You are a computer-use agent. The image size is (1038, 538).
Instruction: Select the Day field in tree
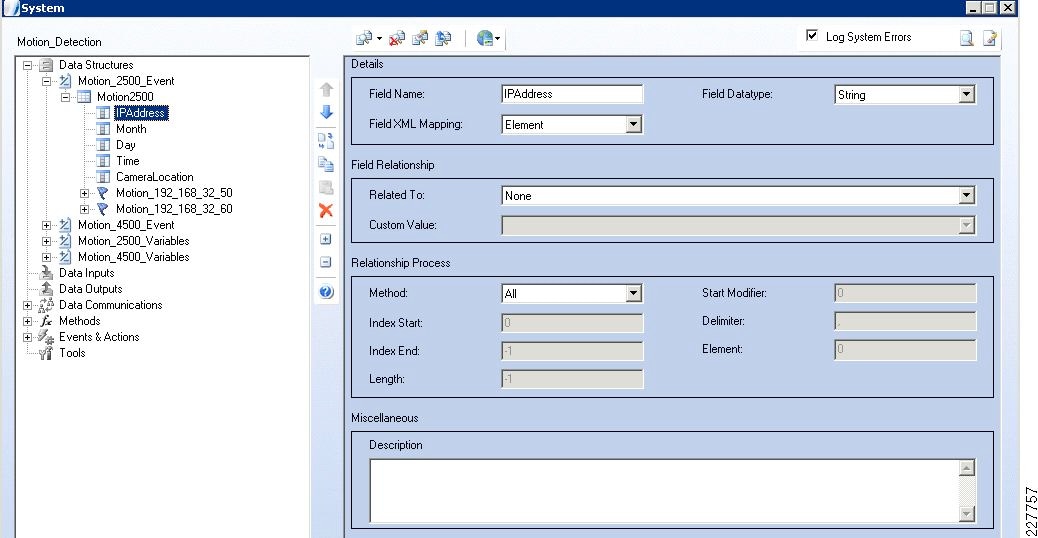point(126,145)
